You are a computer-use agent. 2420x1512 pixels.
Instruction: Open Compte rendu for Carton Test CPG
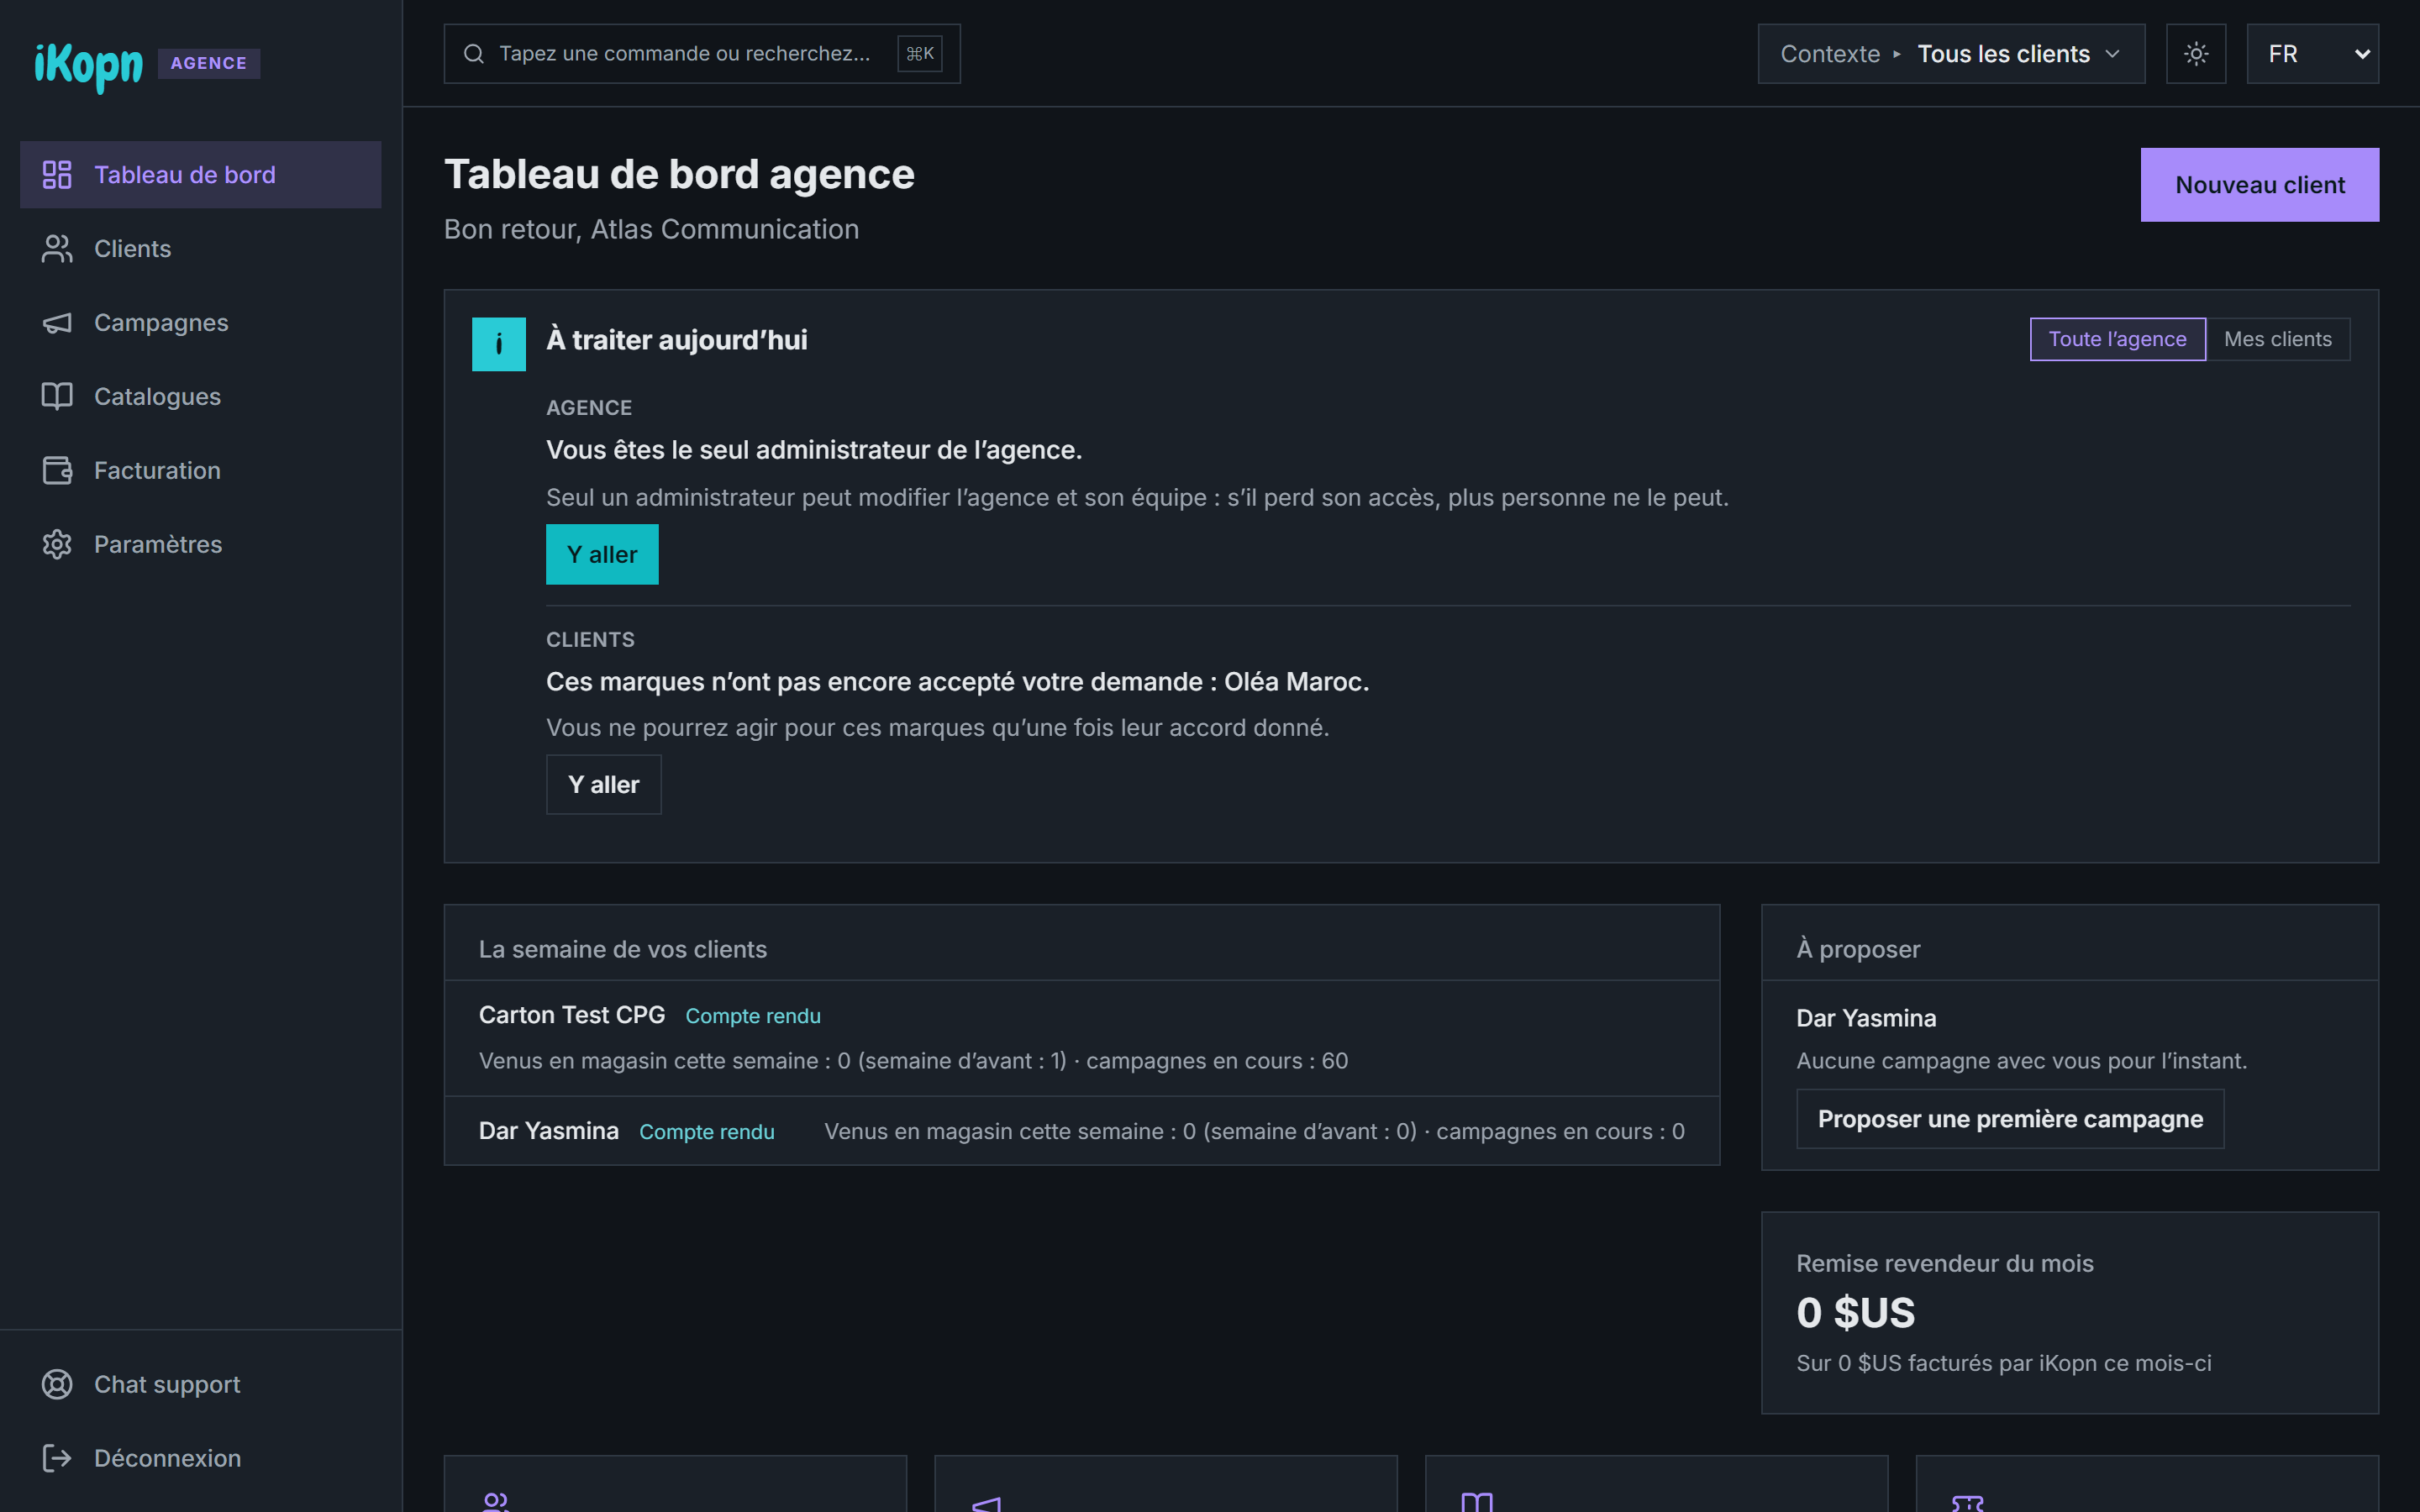753,1016
